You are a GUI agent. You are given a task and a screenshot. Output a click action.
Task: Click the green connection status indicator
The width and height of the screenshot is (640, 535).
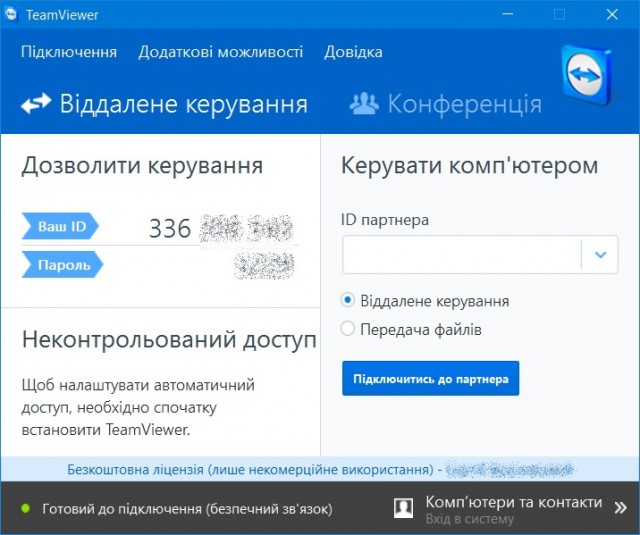pos(26,508)
